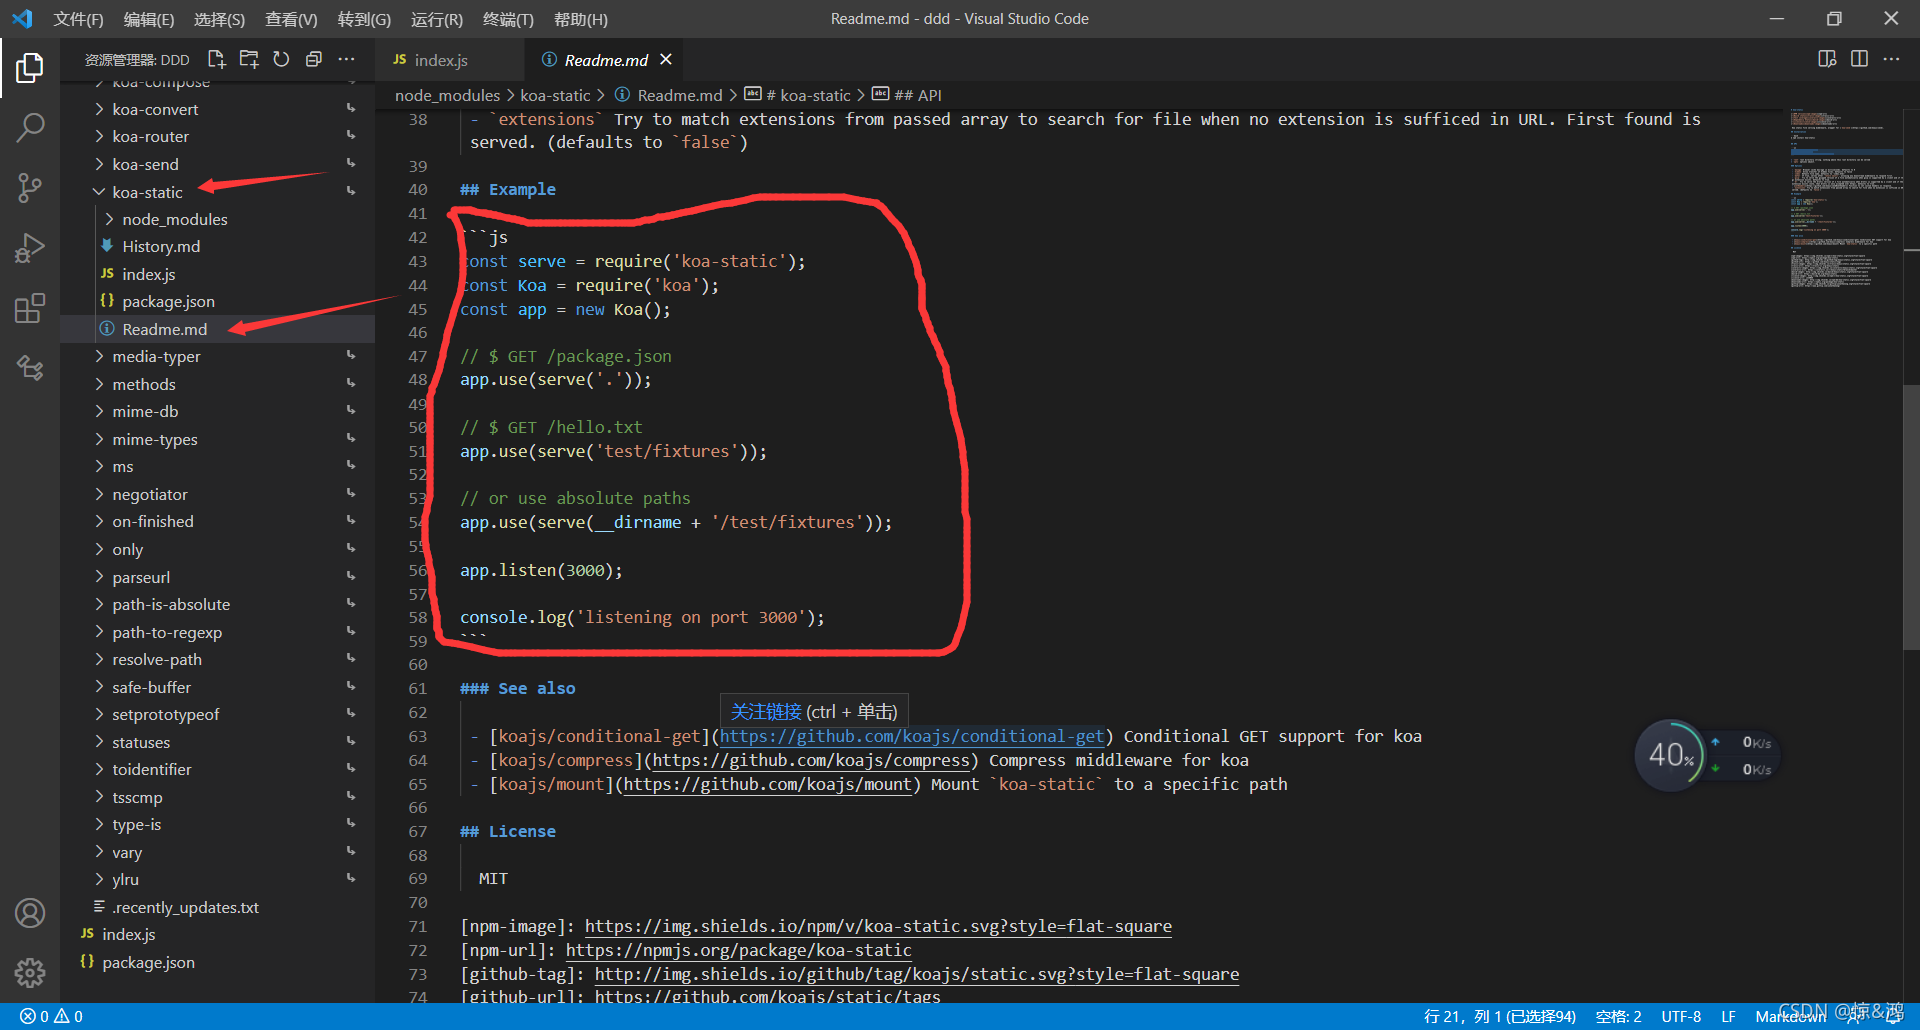Open editor More Actions ellipsis
The width and height of the screenshot is (1920, 1030).
1891,59
